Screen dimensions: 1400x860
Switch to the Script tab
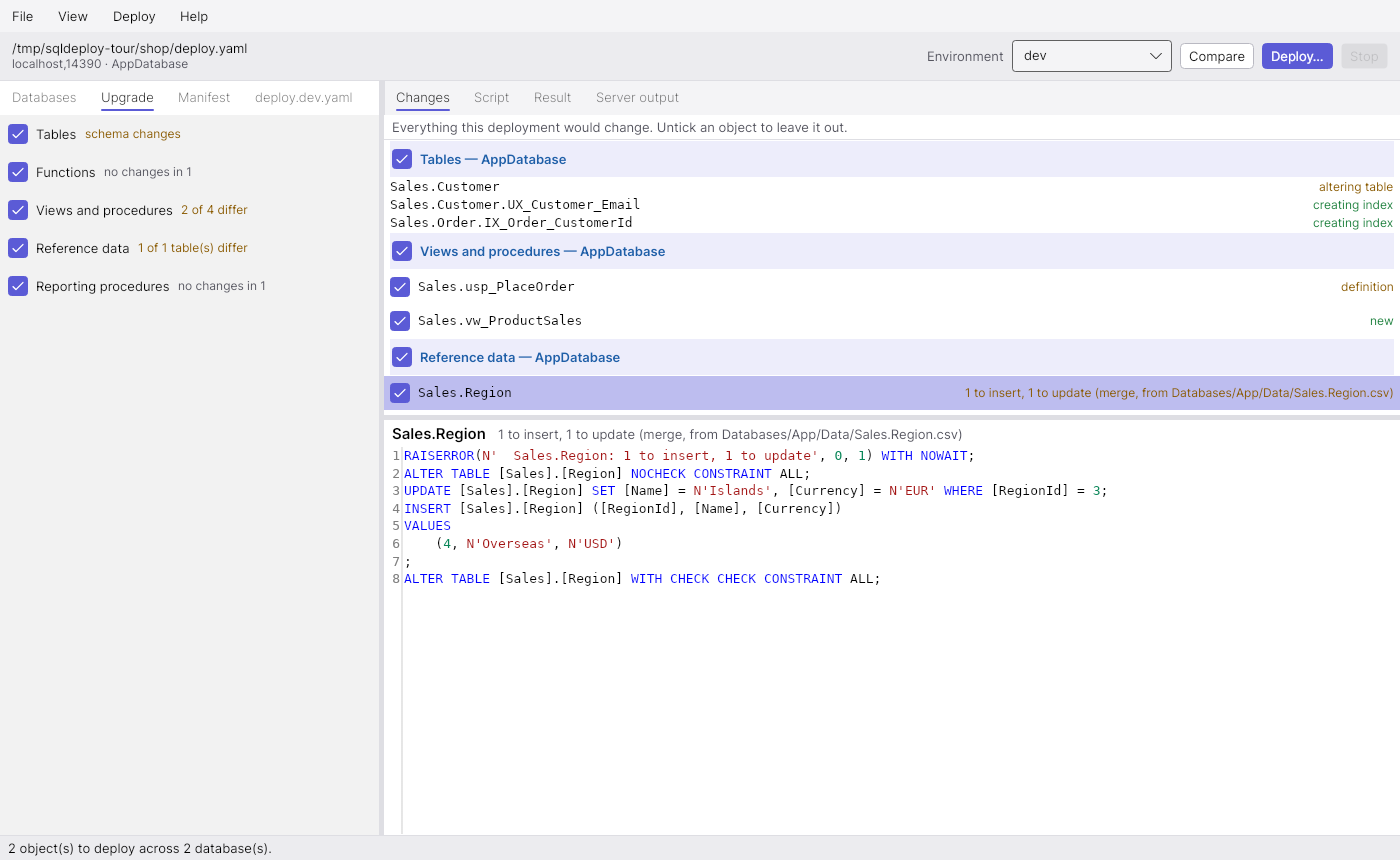[491, 97]
